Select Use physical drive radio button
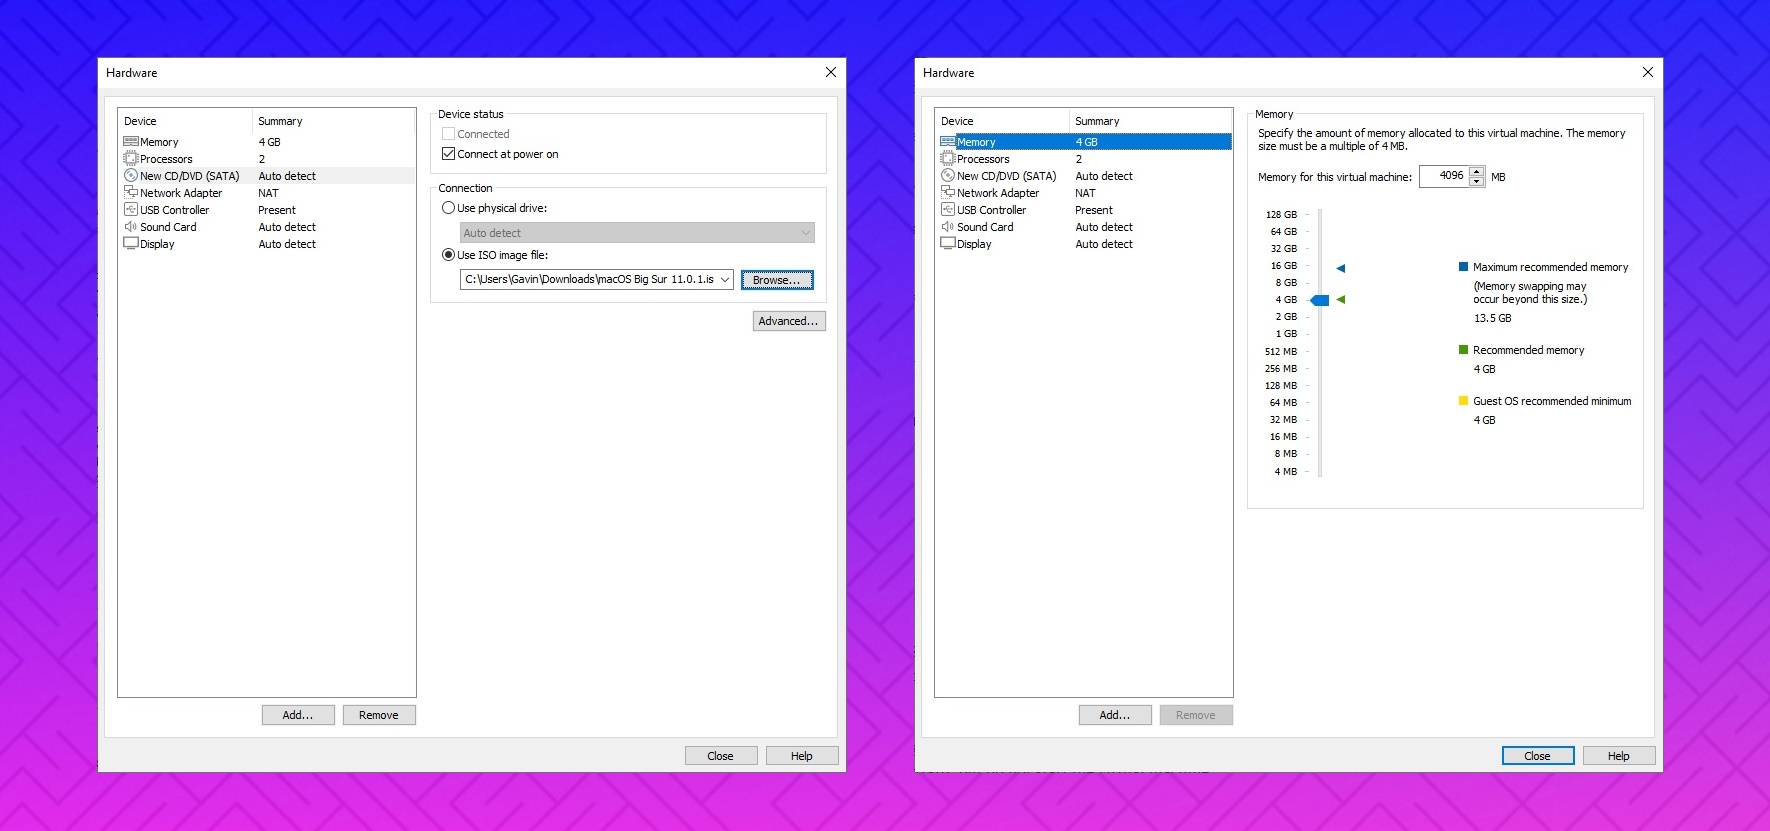The width and height of the screenshot is (1770, 831). 448,208
